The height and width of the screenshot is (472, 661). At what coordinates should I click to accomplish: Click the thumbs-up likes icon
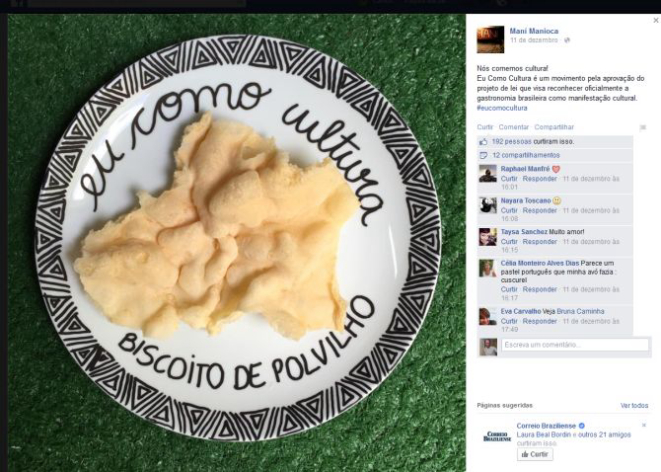pyautogui.click(x=484, y=142)
